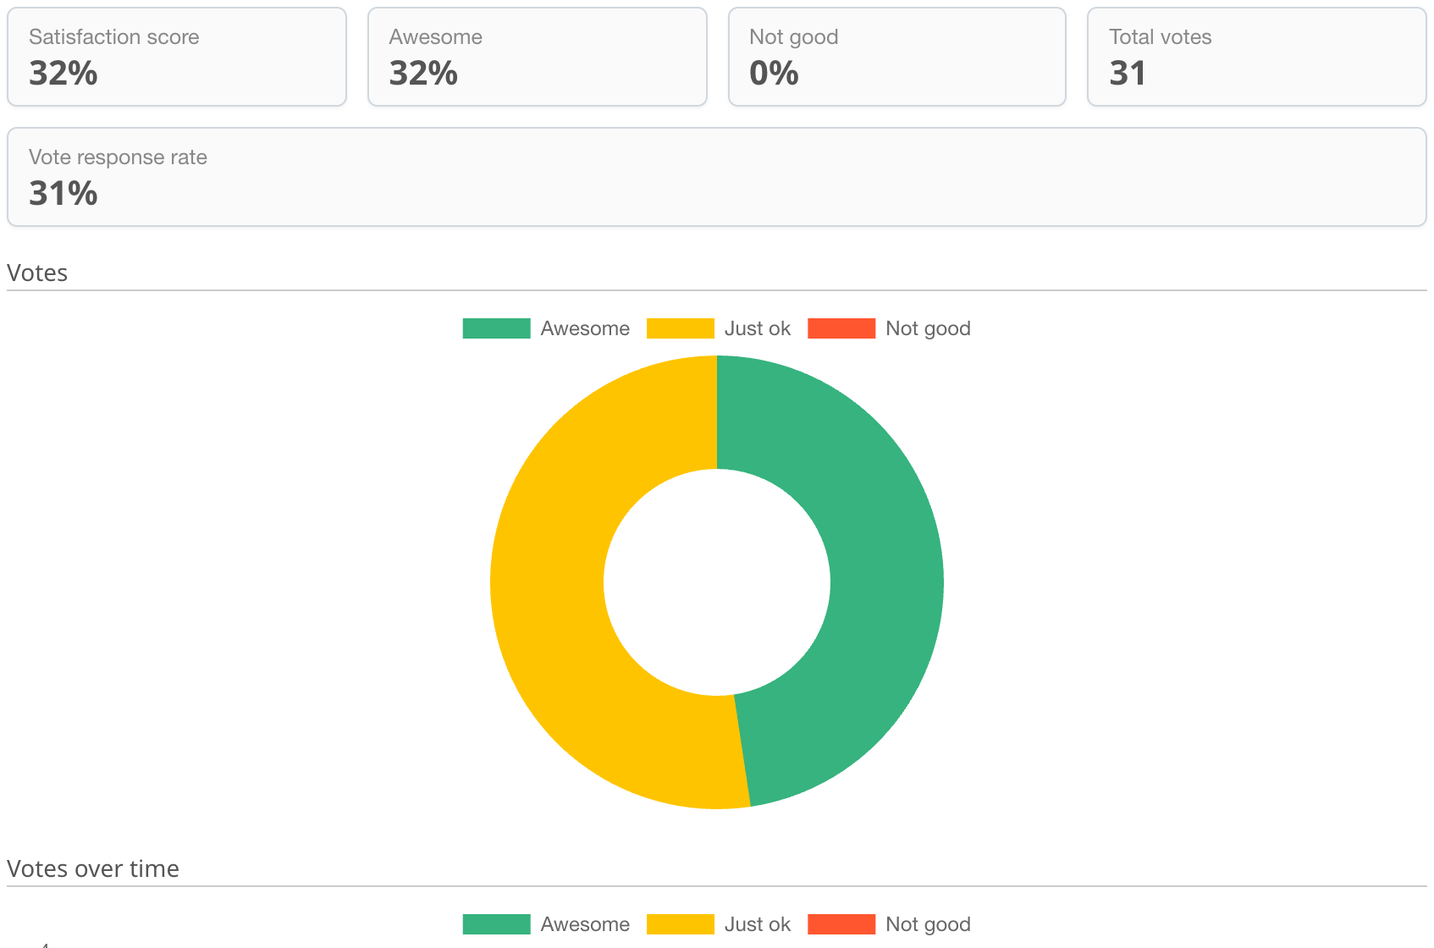Open the Awesome percentage card
1434x948 pixels.
(x=537, y=57)
